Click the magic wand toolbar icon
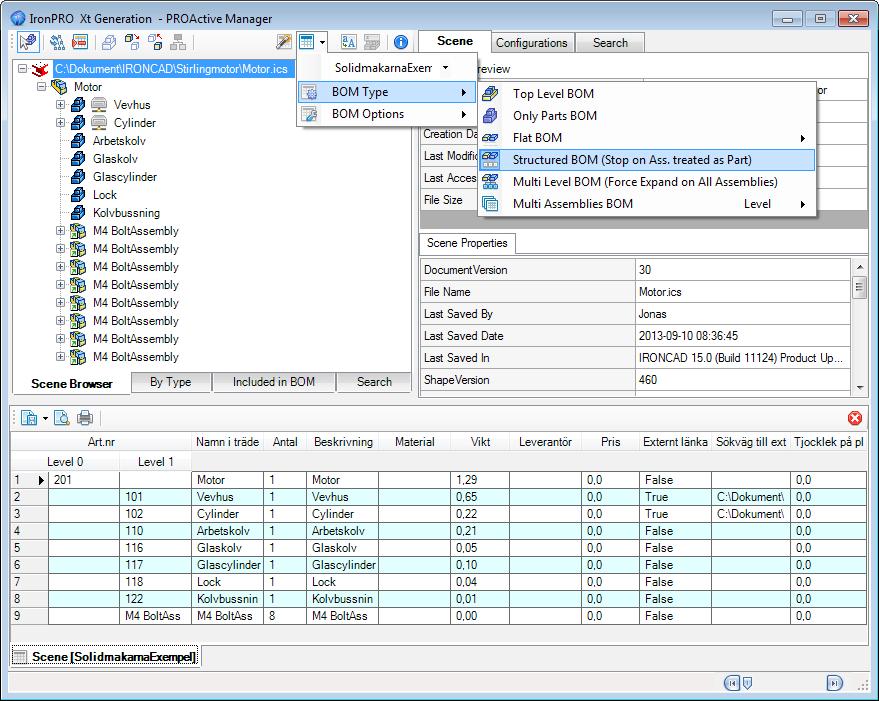The width and height of the screenshot is (879, 701). pyautogui.click(x=284, y=41)
